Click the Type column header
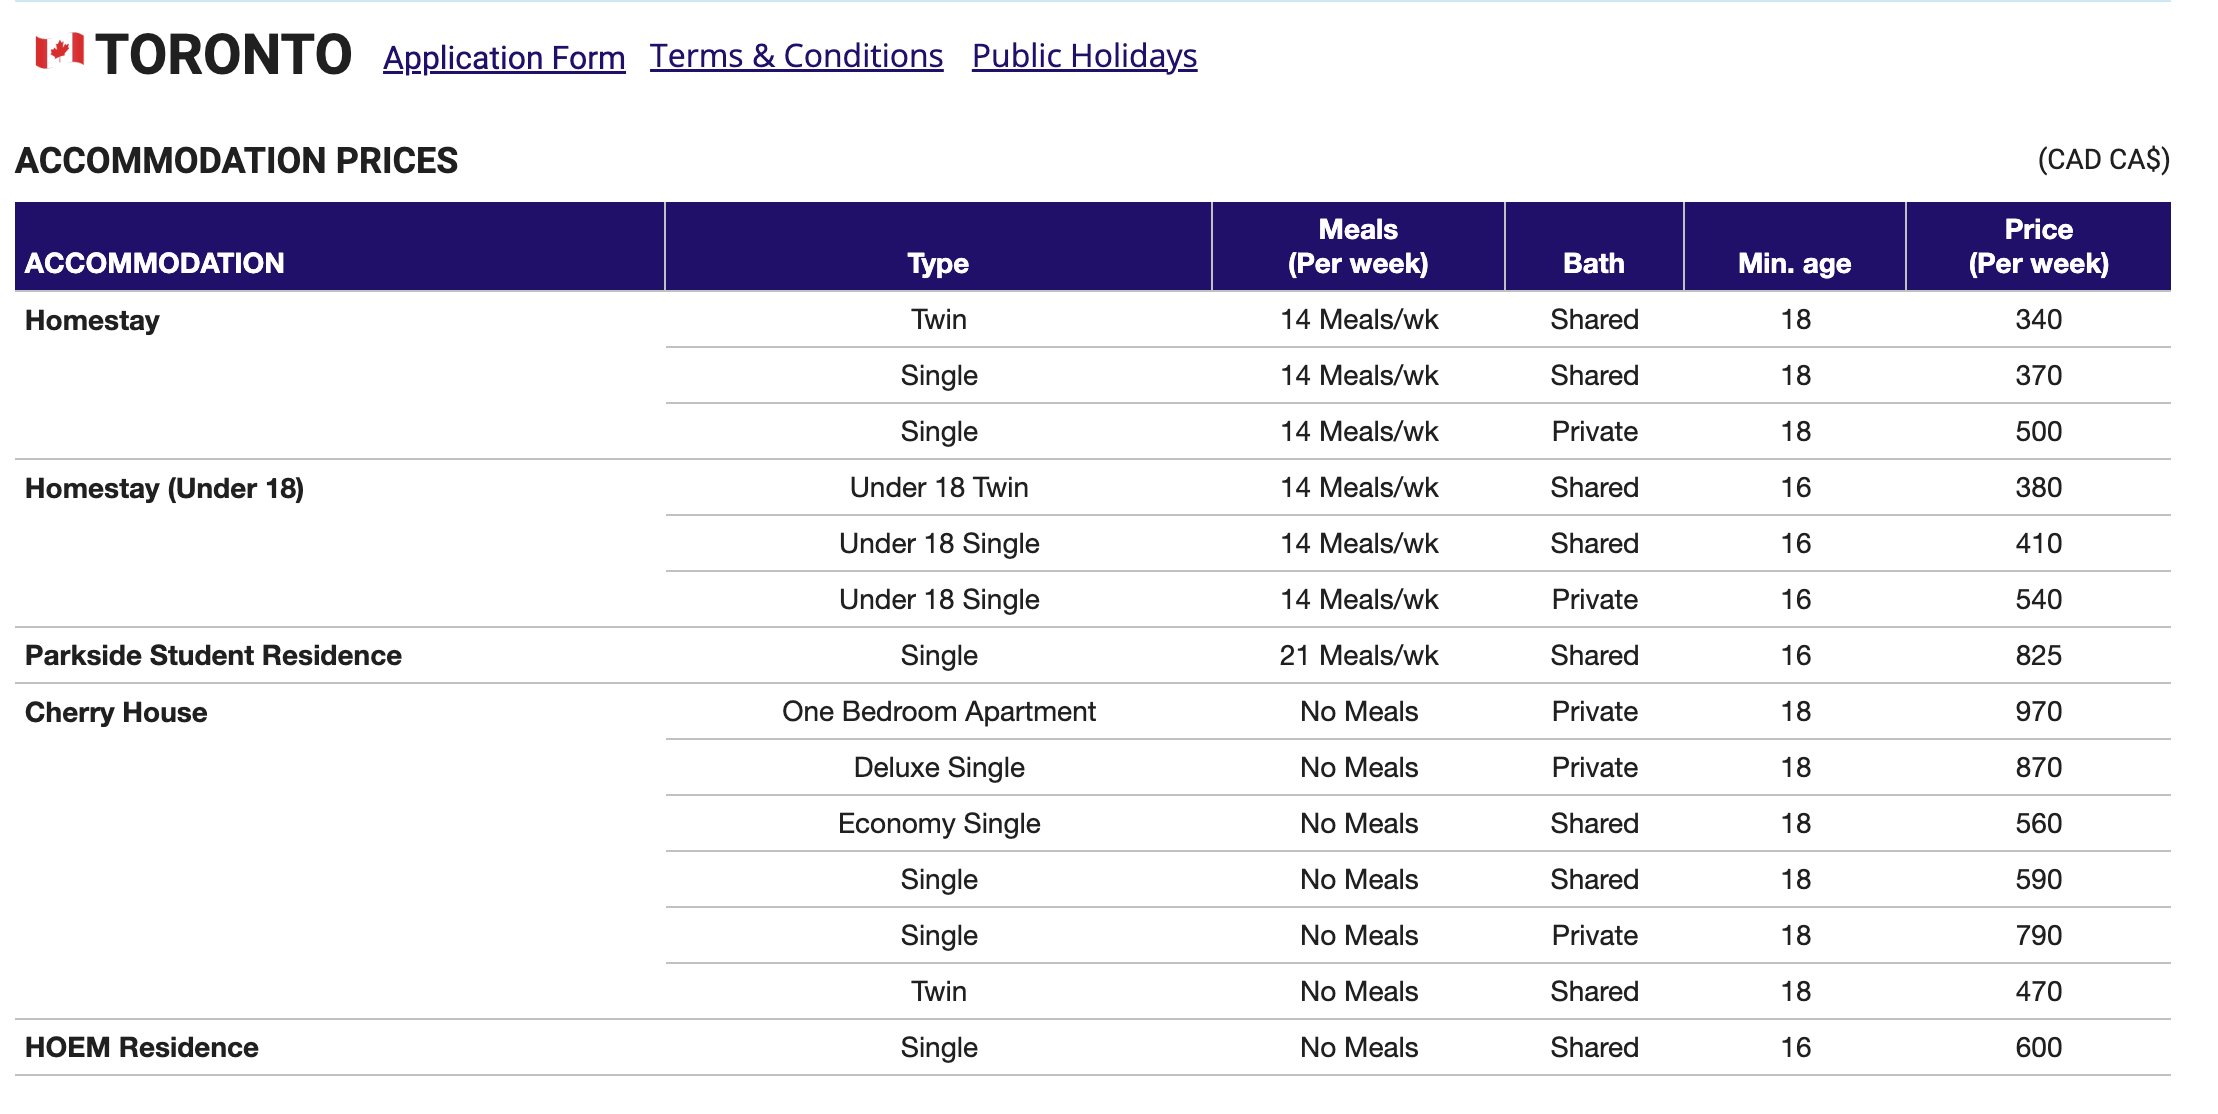Screen dimensions: 2218x1114 938,263
